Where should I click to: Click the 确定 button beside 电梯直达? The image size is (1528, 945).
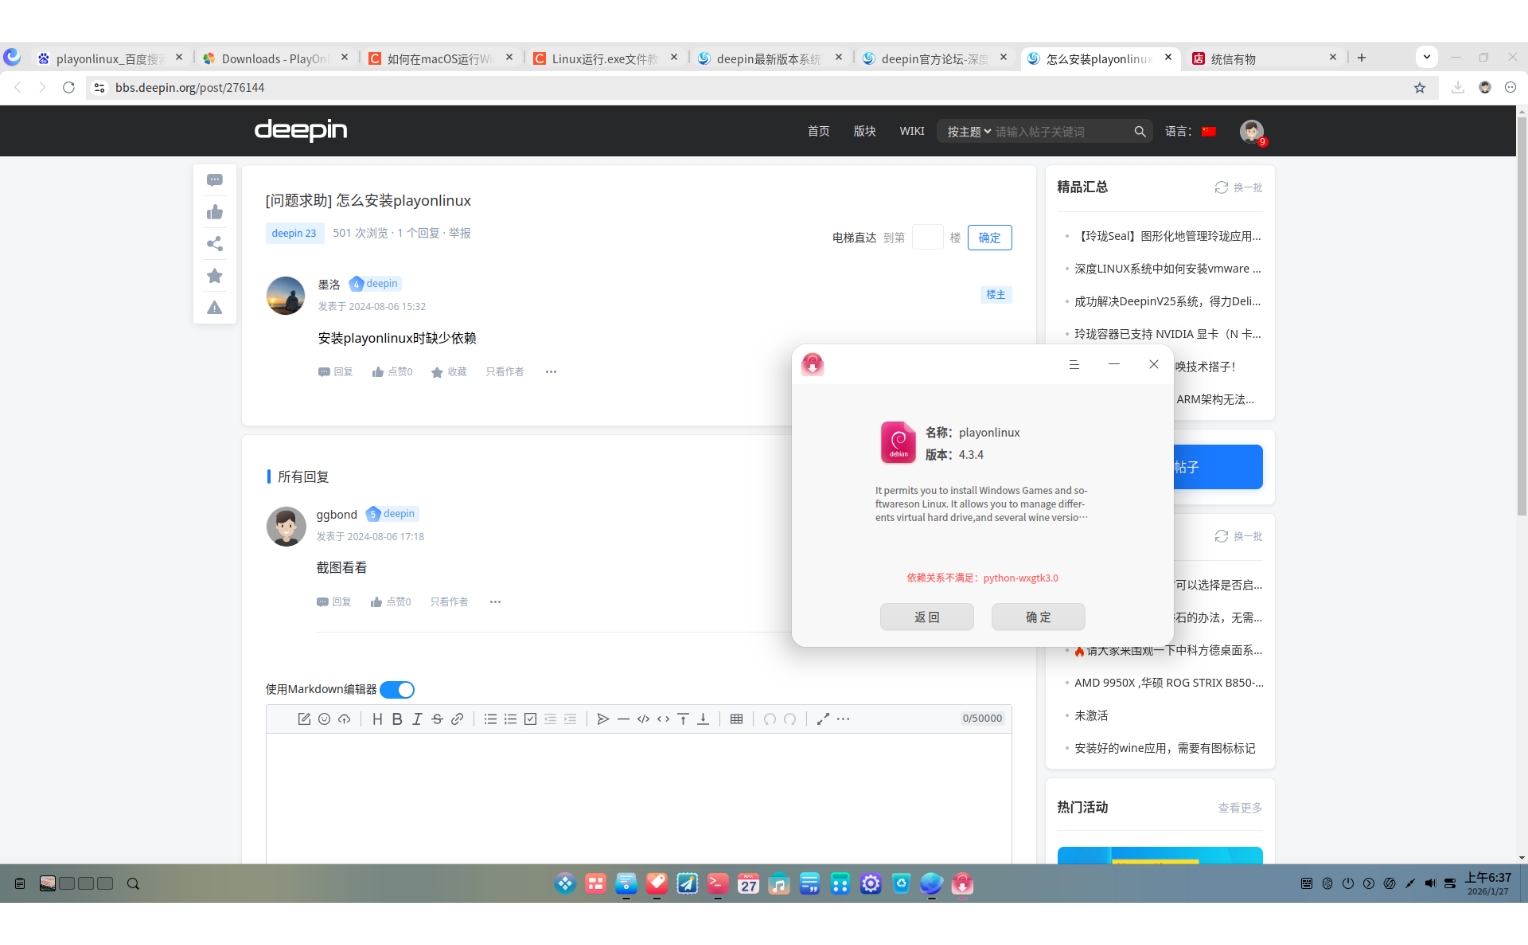point(990,238)
